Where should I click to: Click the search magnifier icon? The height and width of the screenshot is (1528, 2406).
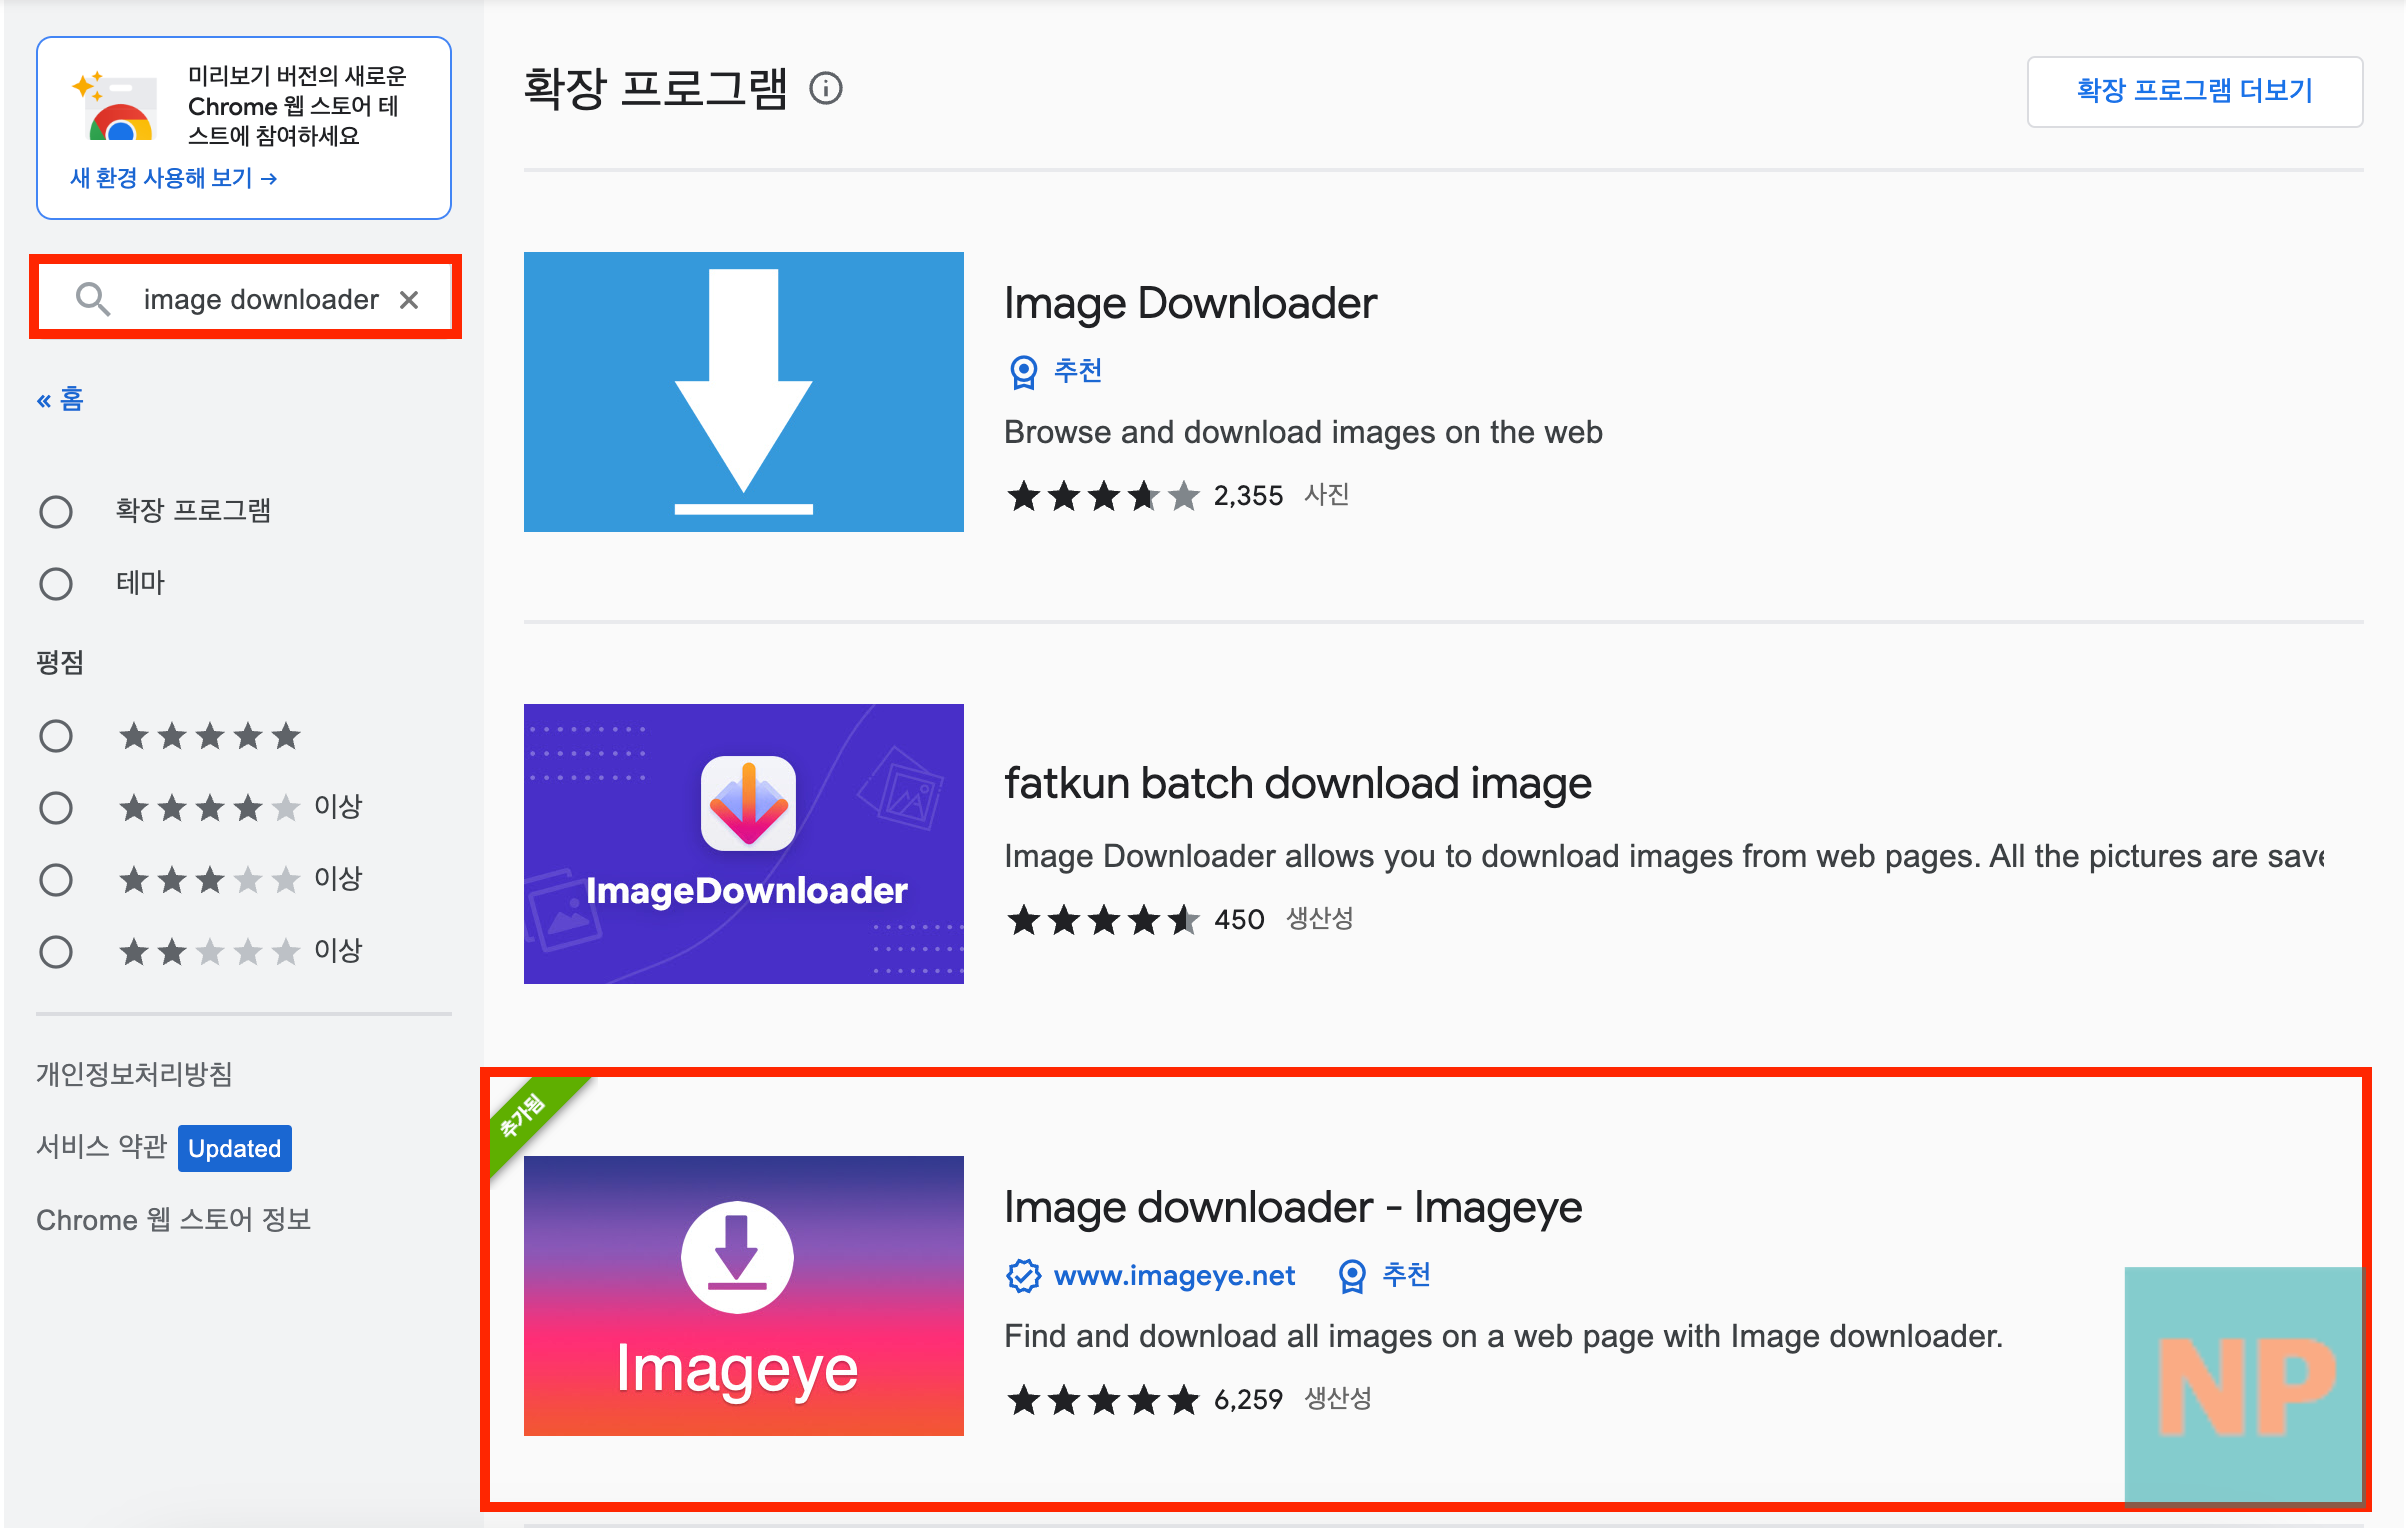click(x=93, y=298)
